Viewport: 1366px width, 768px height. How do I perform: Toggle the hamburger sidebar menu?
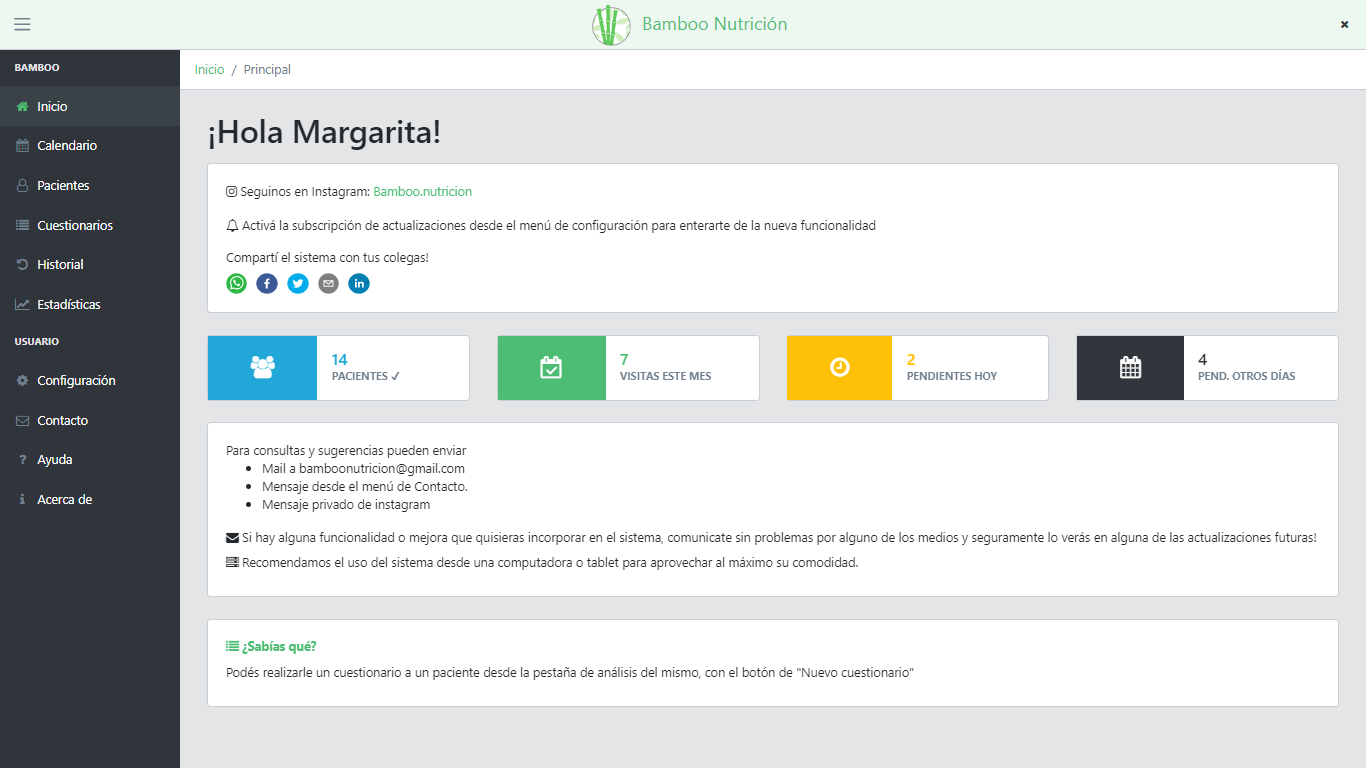coord(22,24)
